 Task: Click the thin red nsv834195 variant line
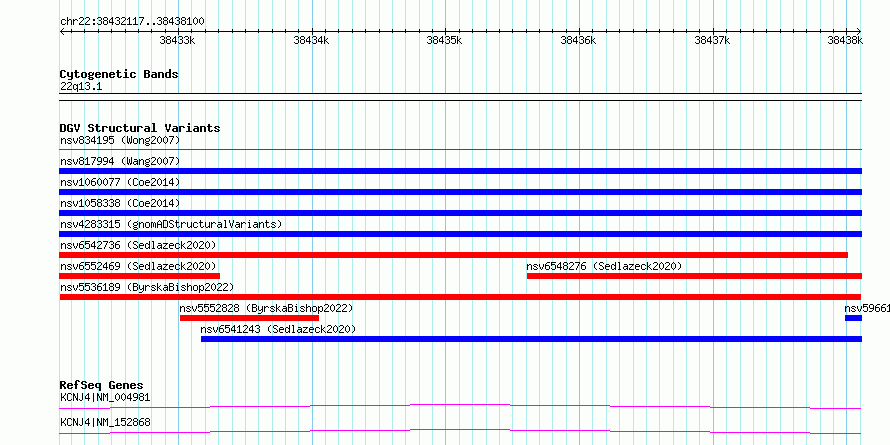point(460,150)
